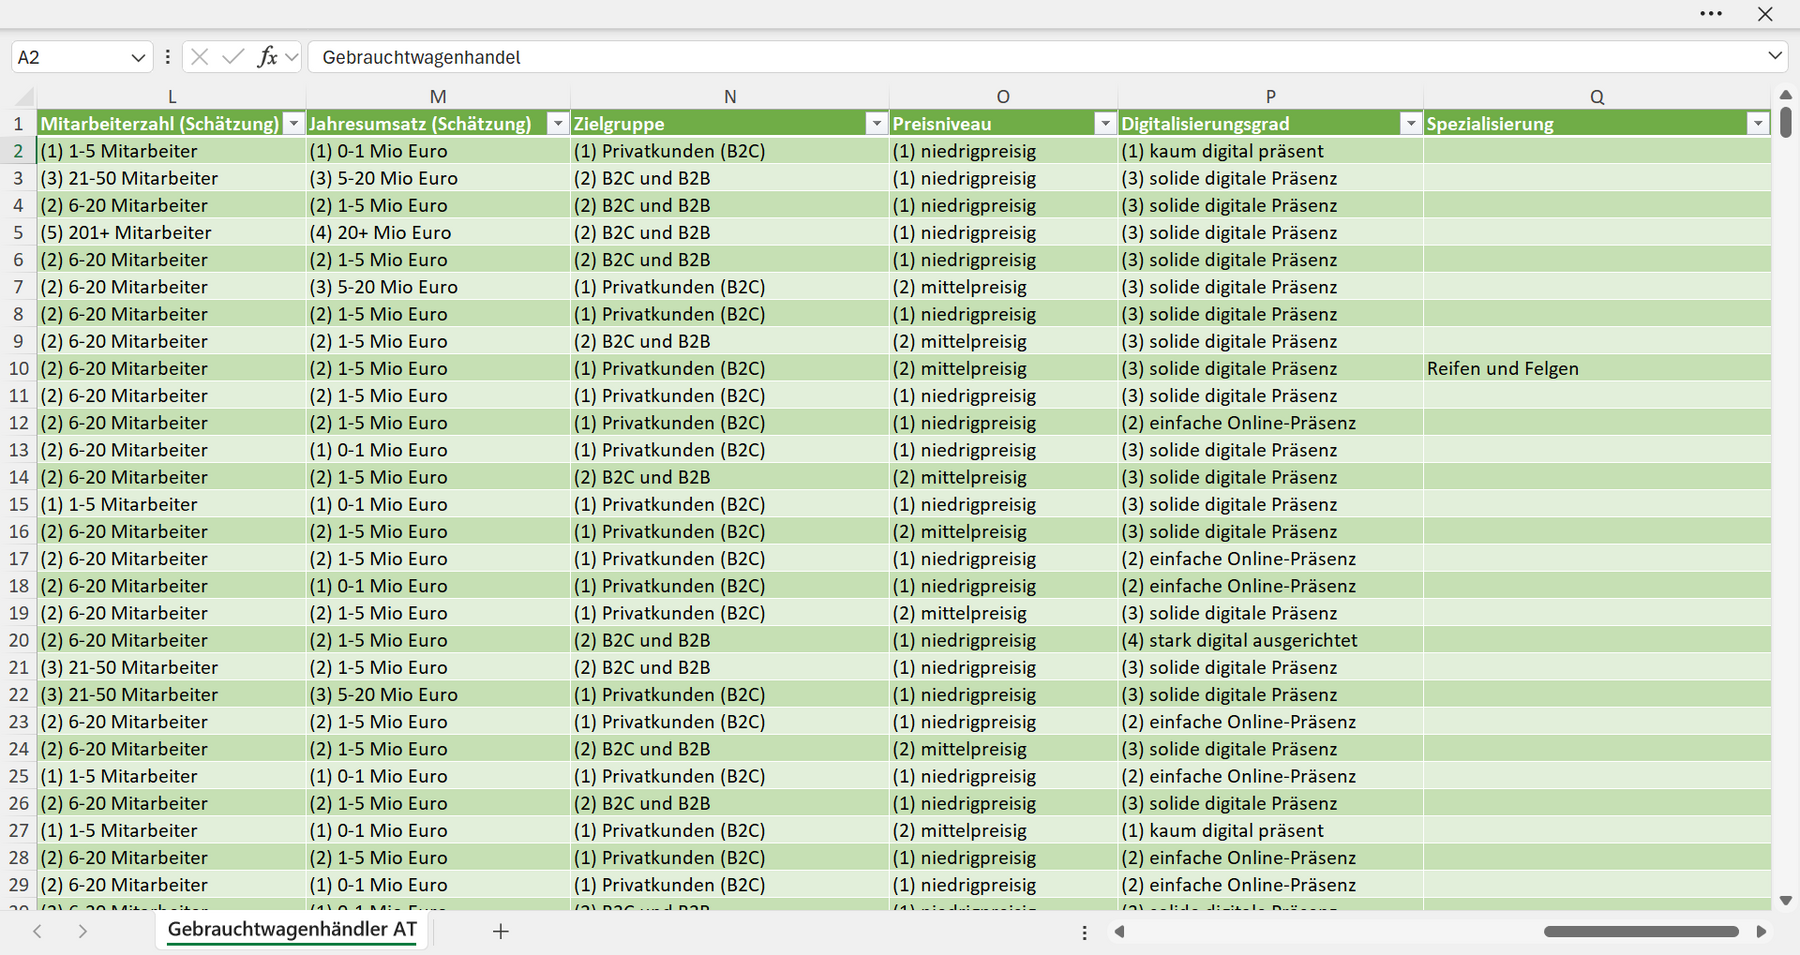Select '(3) 21-50 Mitarbeiter' in row 3
The image size is (1800, 955).
point(172,178)
